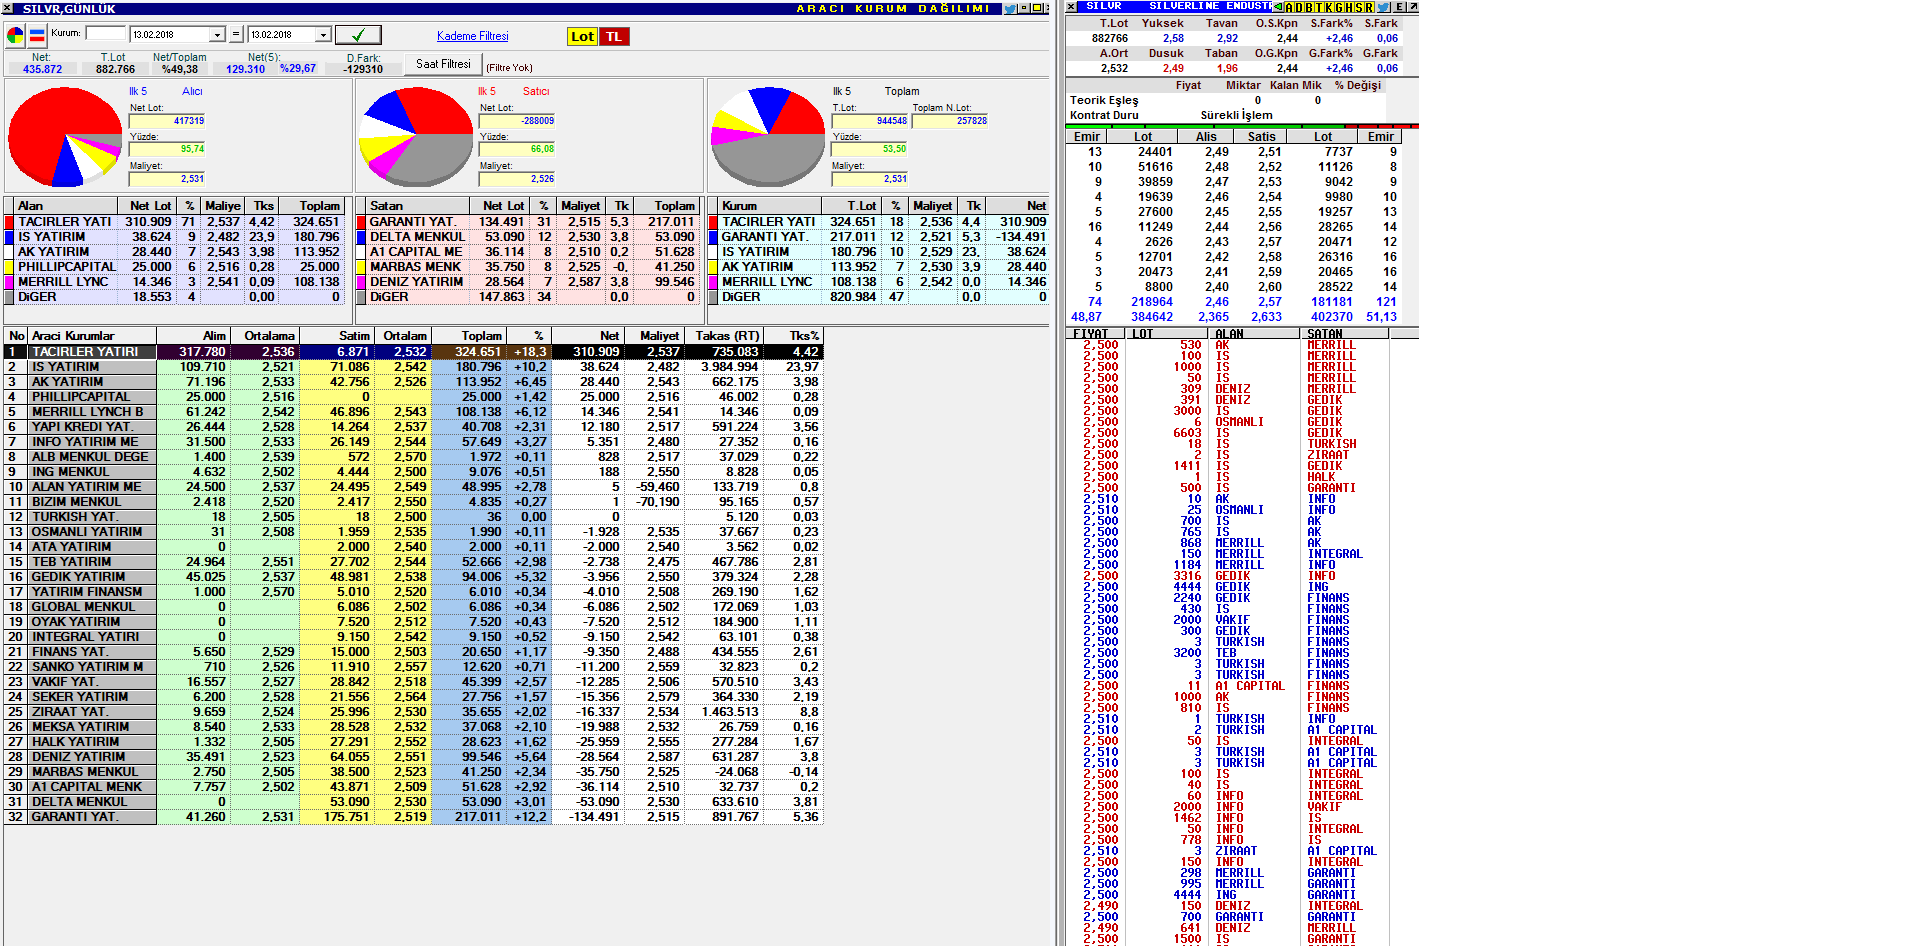Viewport: 1914px width, 946px height.
Task: Select the yellow G button in depth window
Action: point(1339,7)
